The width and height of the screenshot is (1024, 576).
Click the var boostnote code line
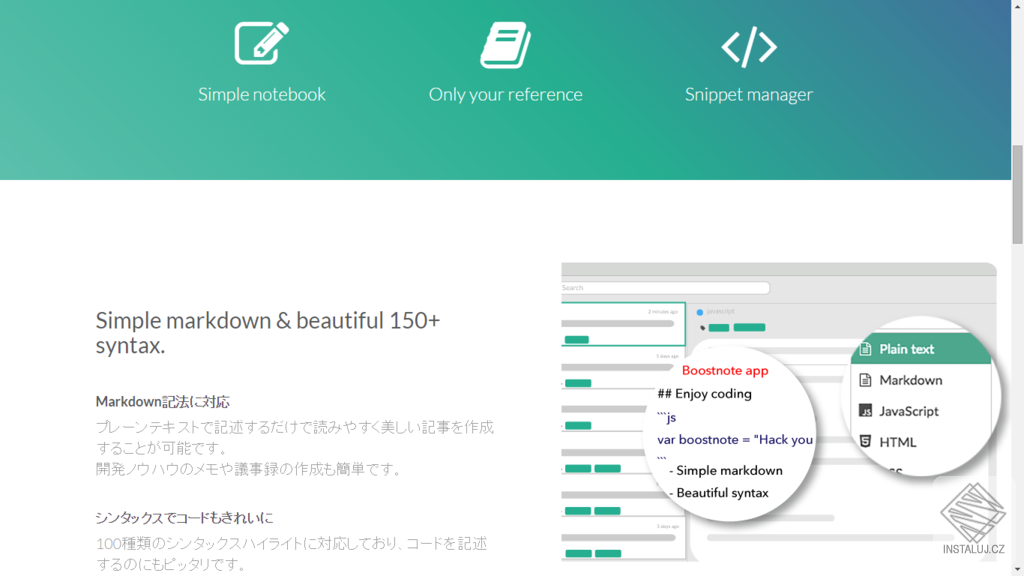735,440
